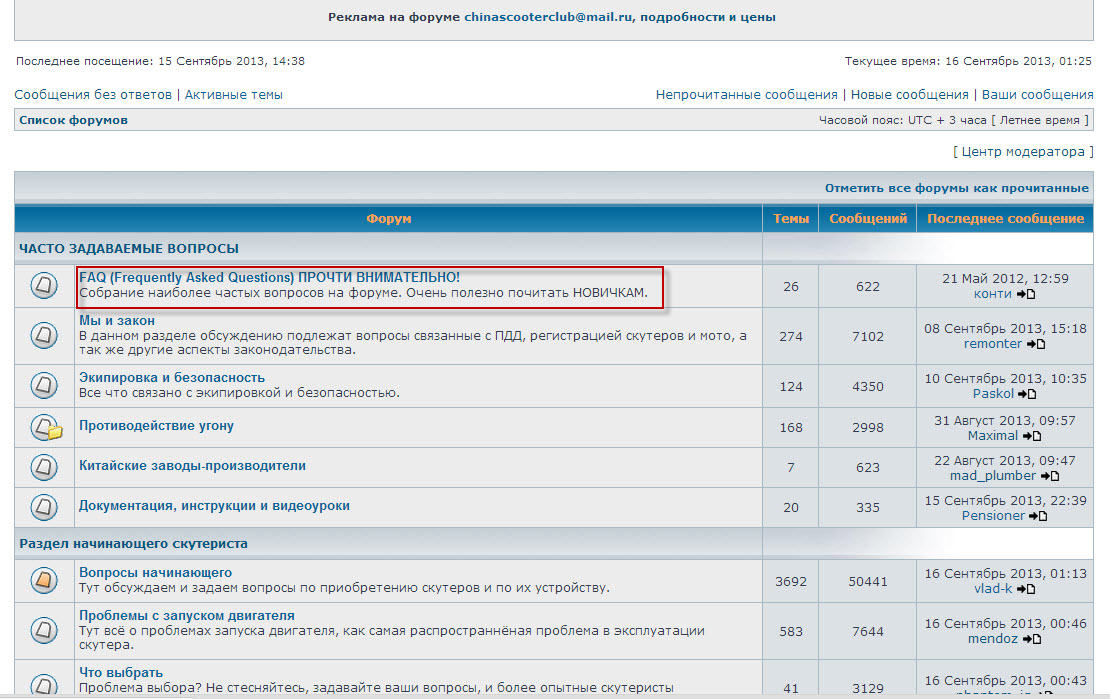
Task: Open the Мы и закон forum
Action: coord(117,320)
